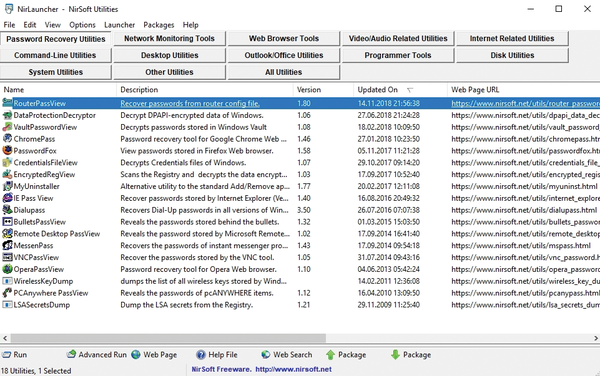Switch to Web Browser Tools category
600x376 pixels.
[x=284, y=38]
